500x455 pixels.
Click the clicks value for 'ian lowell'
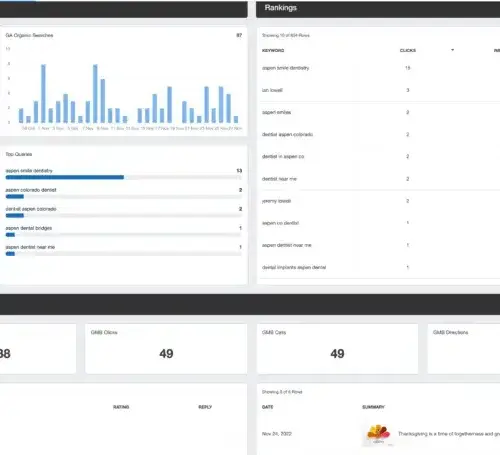(408, 90)
